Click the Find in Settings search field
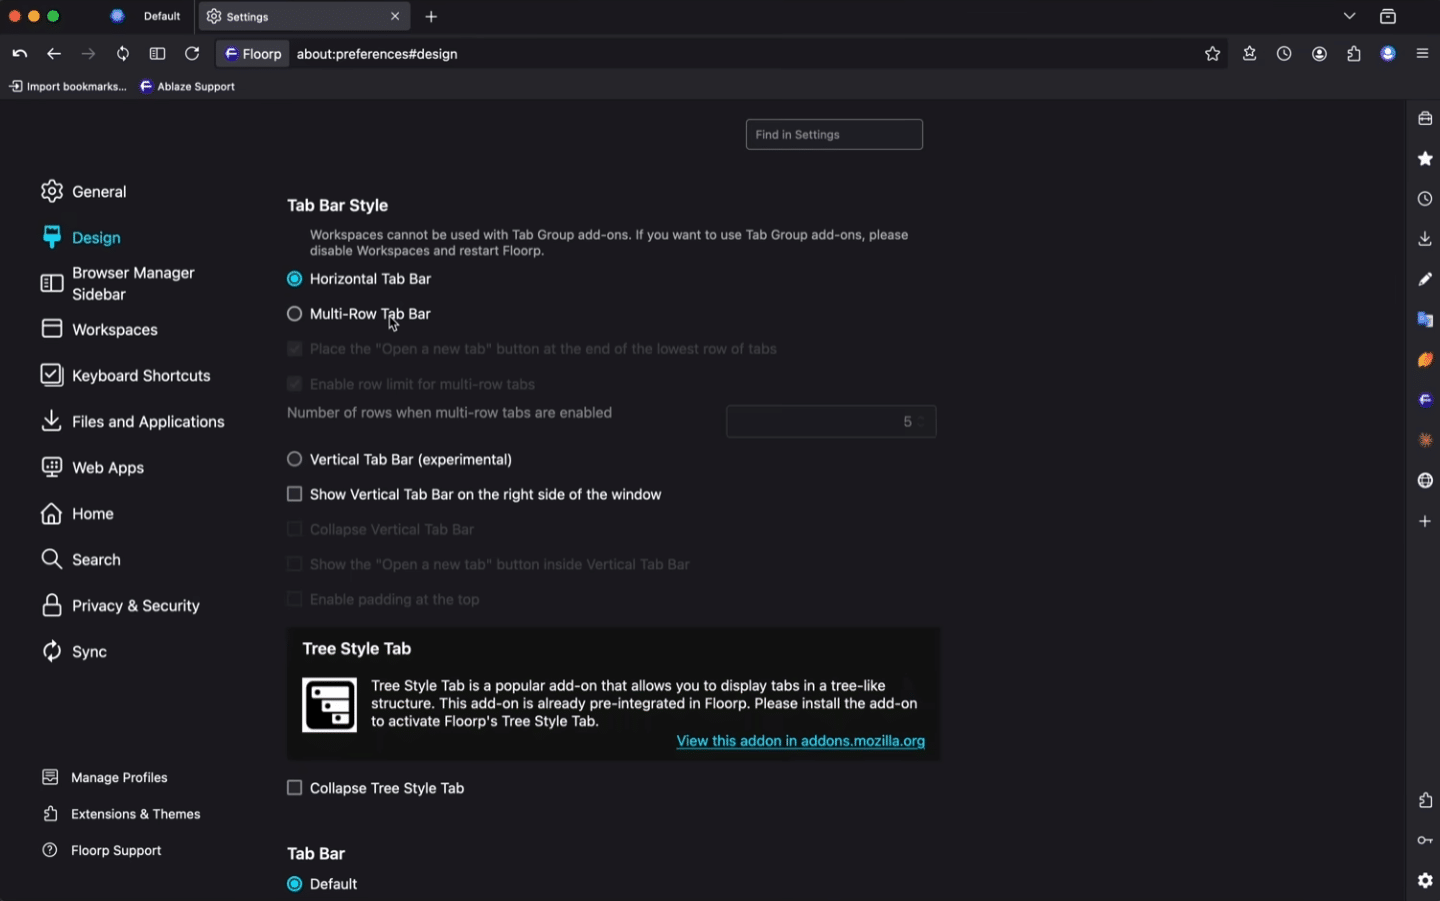 [x=834, y=134]
